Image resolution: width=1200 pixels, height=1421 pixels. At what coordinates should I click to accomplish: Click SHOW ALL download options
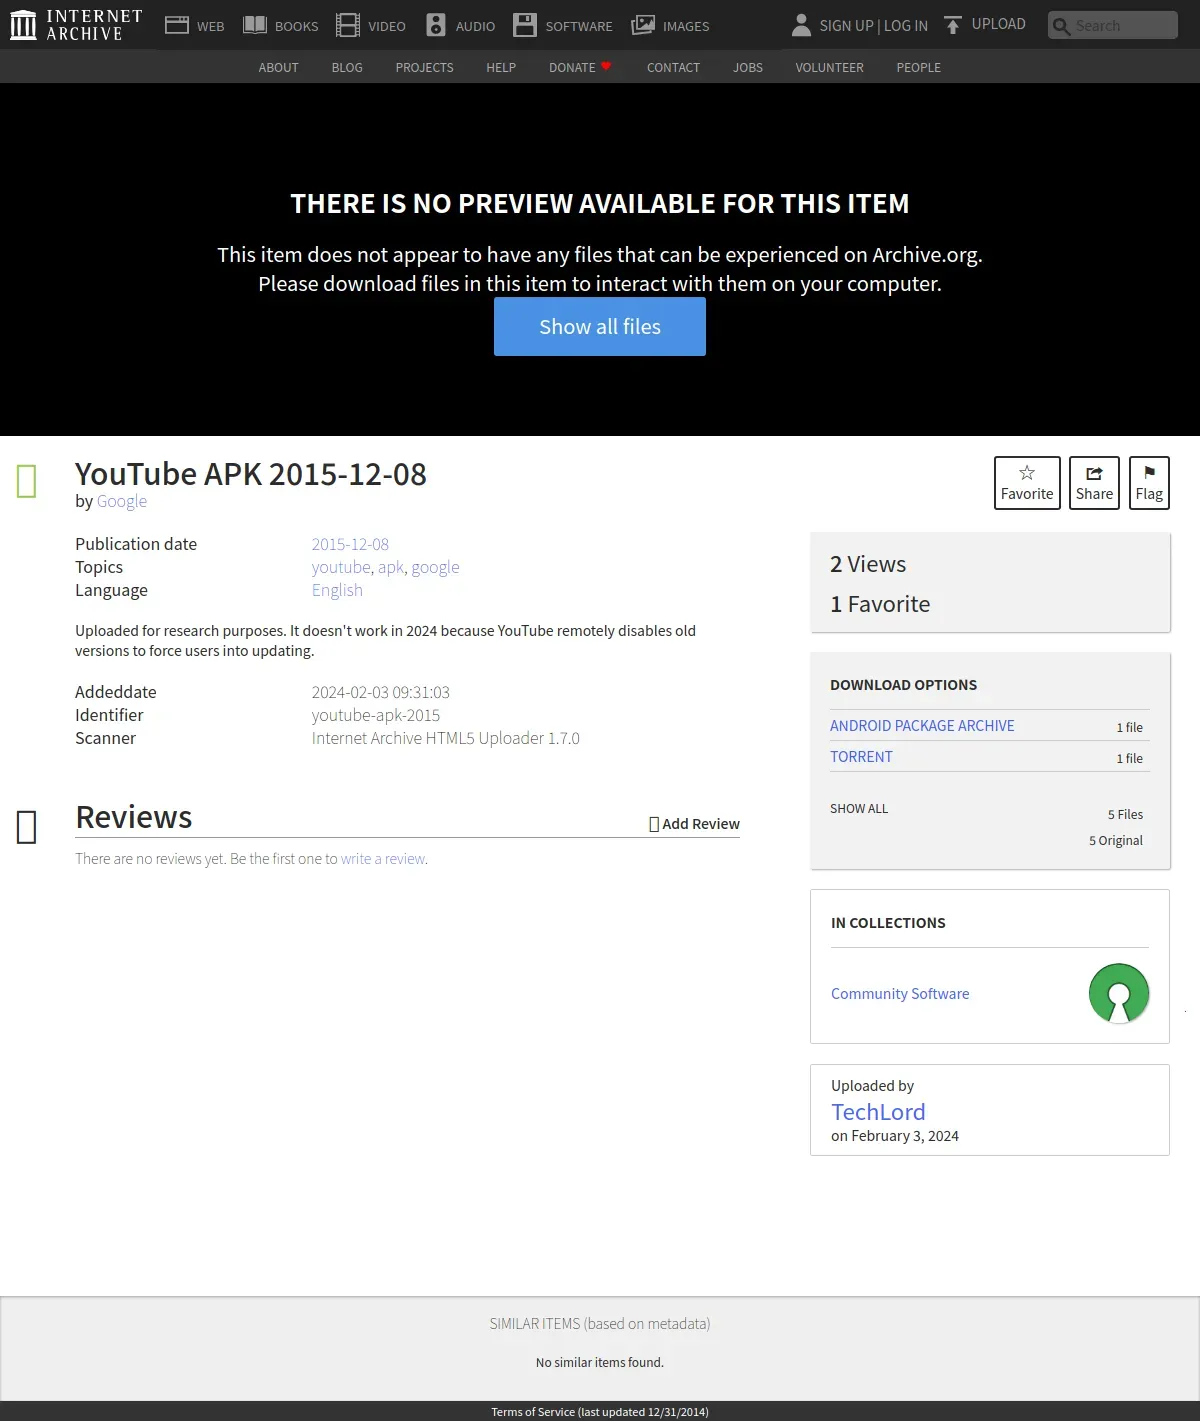click(x=859, y=809)
